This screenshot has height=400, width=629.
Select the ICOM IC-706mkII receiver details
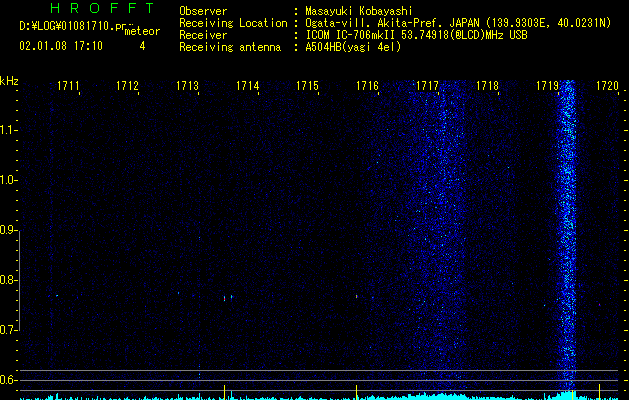(416, 35)
